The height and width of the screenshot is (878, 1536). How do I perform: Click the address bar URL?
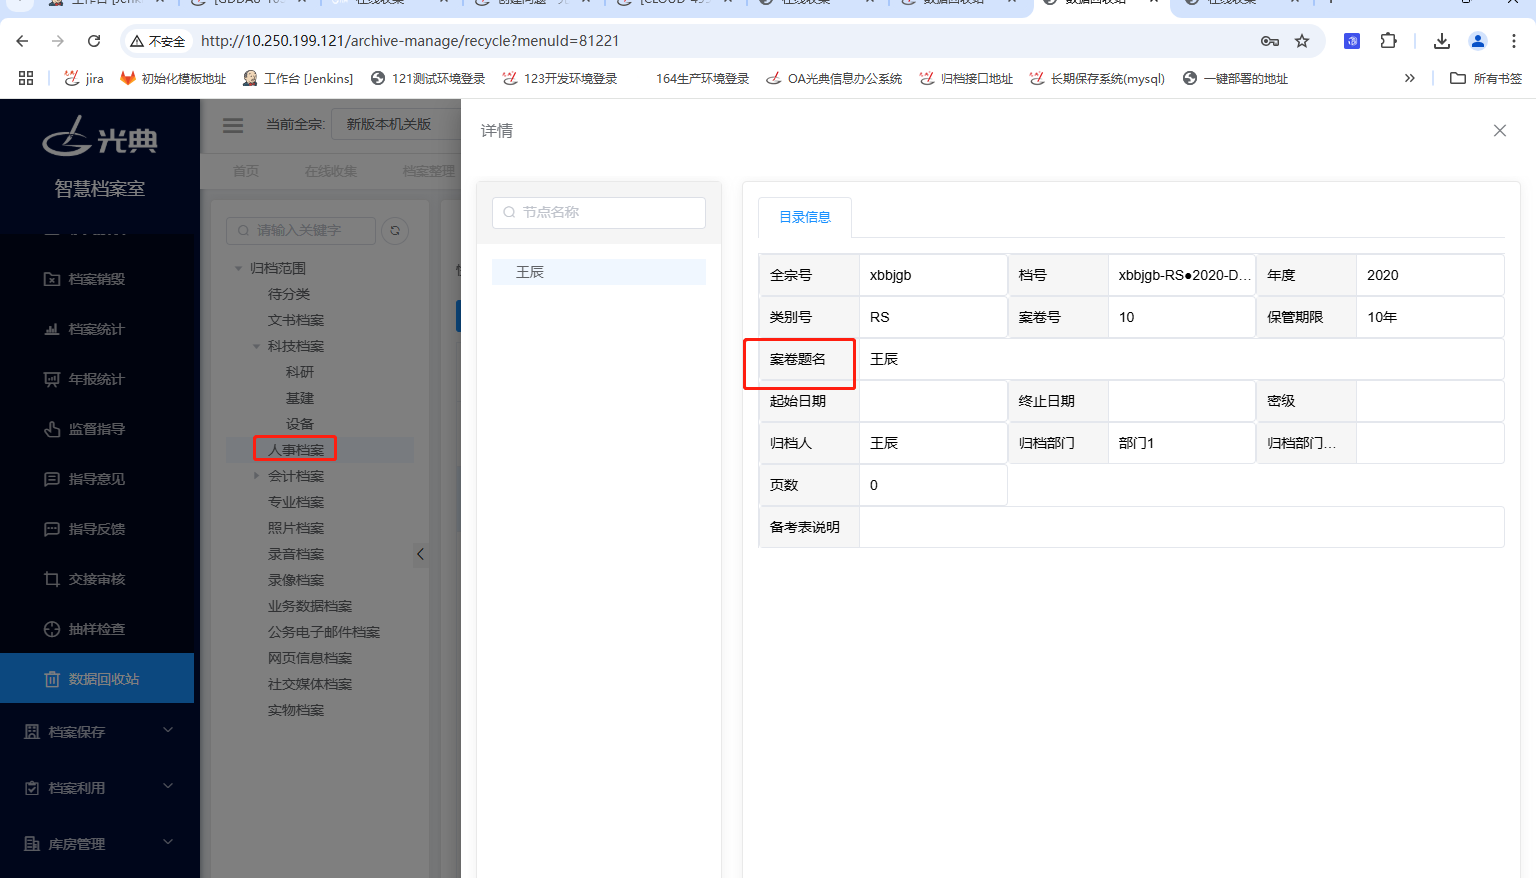pyautogui.click(x=410, y=41)
